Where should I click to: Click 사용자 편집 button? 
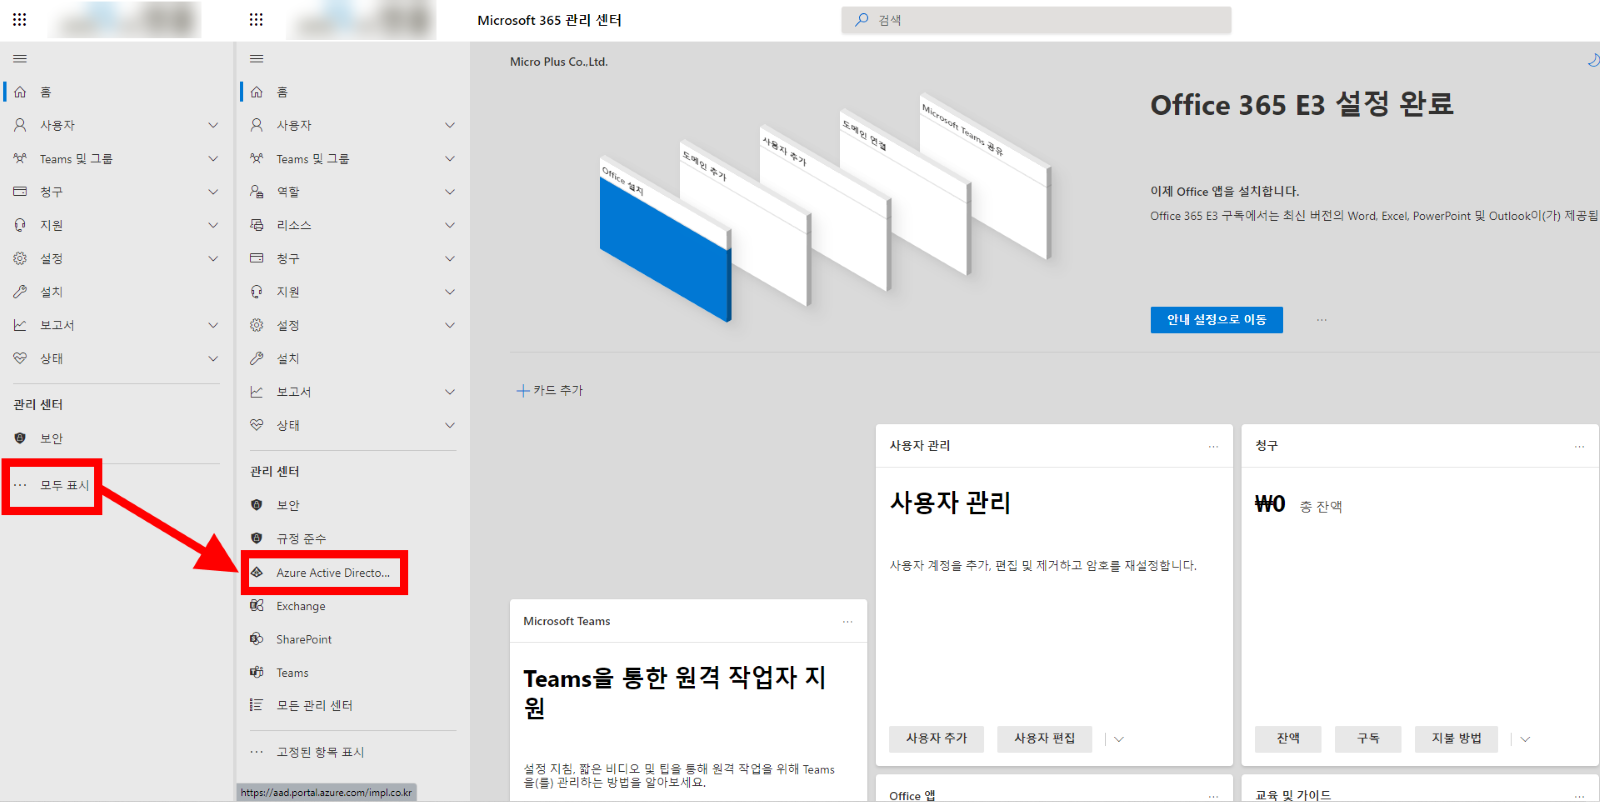pyautogui.click(x=1044, y=739)
